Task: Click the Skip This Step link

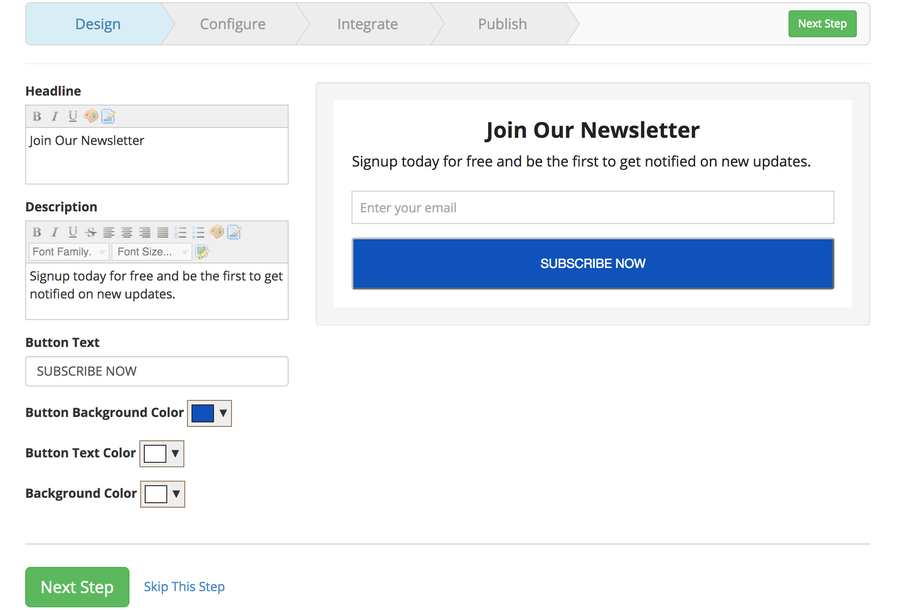Action: (184, 586)
